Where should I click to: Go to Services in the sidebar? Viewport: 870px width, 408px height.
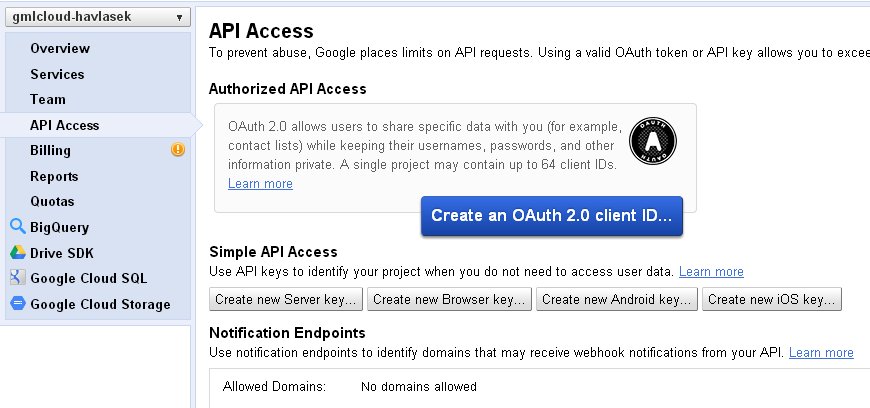point(57,74)
